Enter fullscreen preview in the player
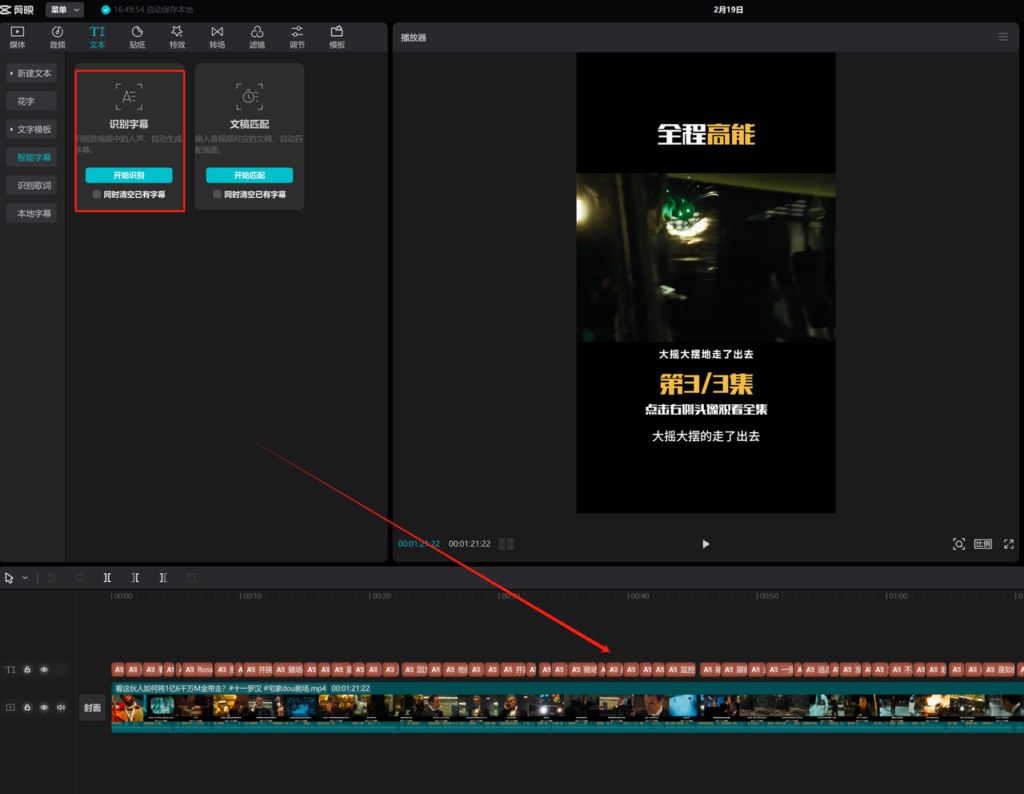This screenshot has width=1024, height=794. click(1009, 544)
